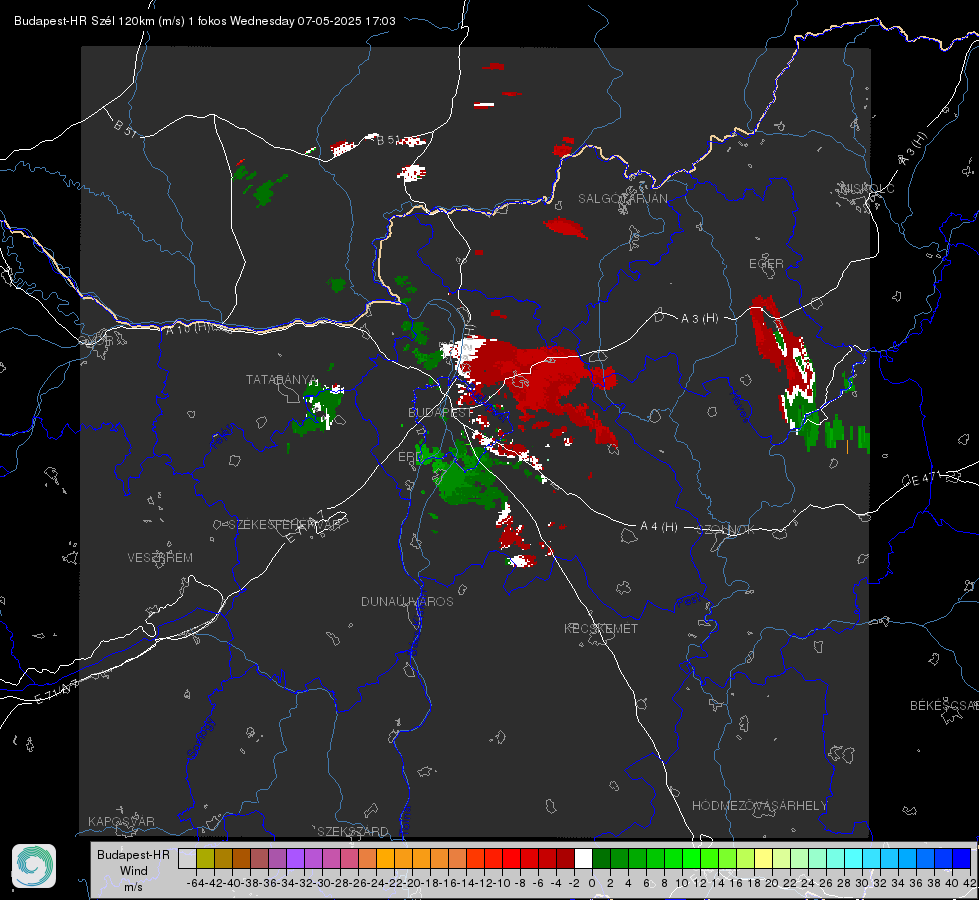Image resolution: width=979 pixels, height=900 pixels.
Task: Select the light gray swatch left of -64
Action: click(187, 858)
